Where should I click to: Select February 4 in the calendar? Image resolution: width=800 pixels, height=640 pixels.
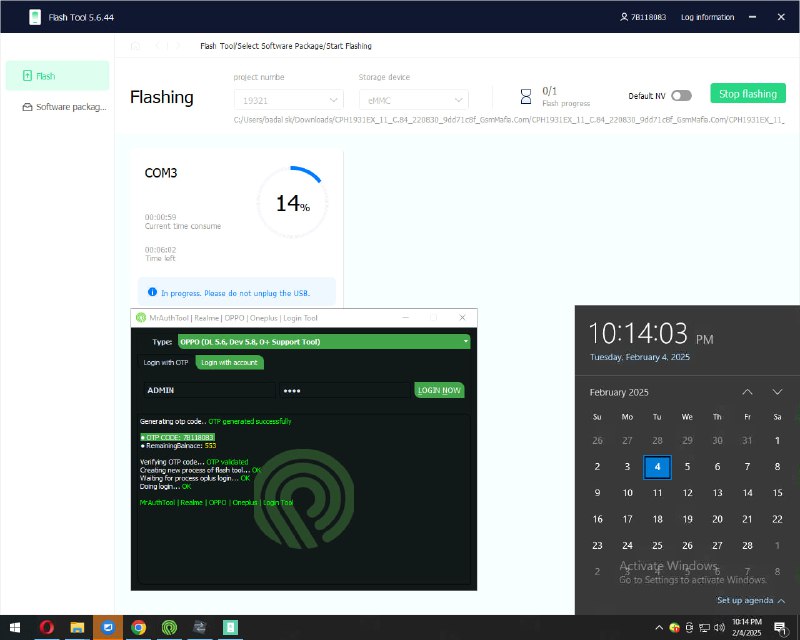pyautogui.click(x=657, y=466)
